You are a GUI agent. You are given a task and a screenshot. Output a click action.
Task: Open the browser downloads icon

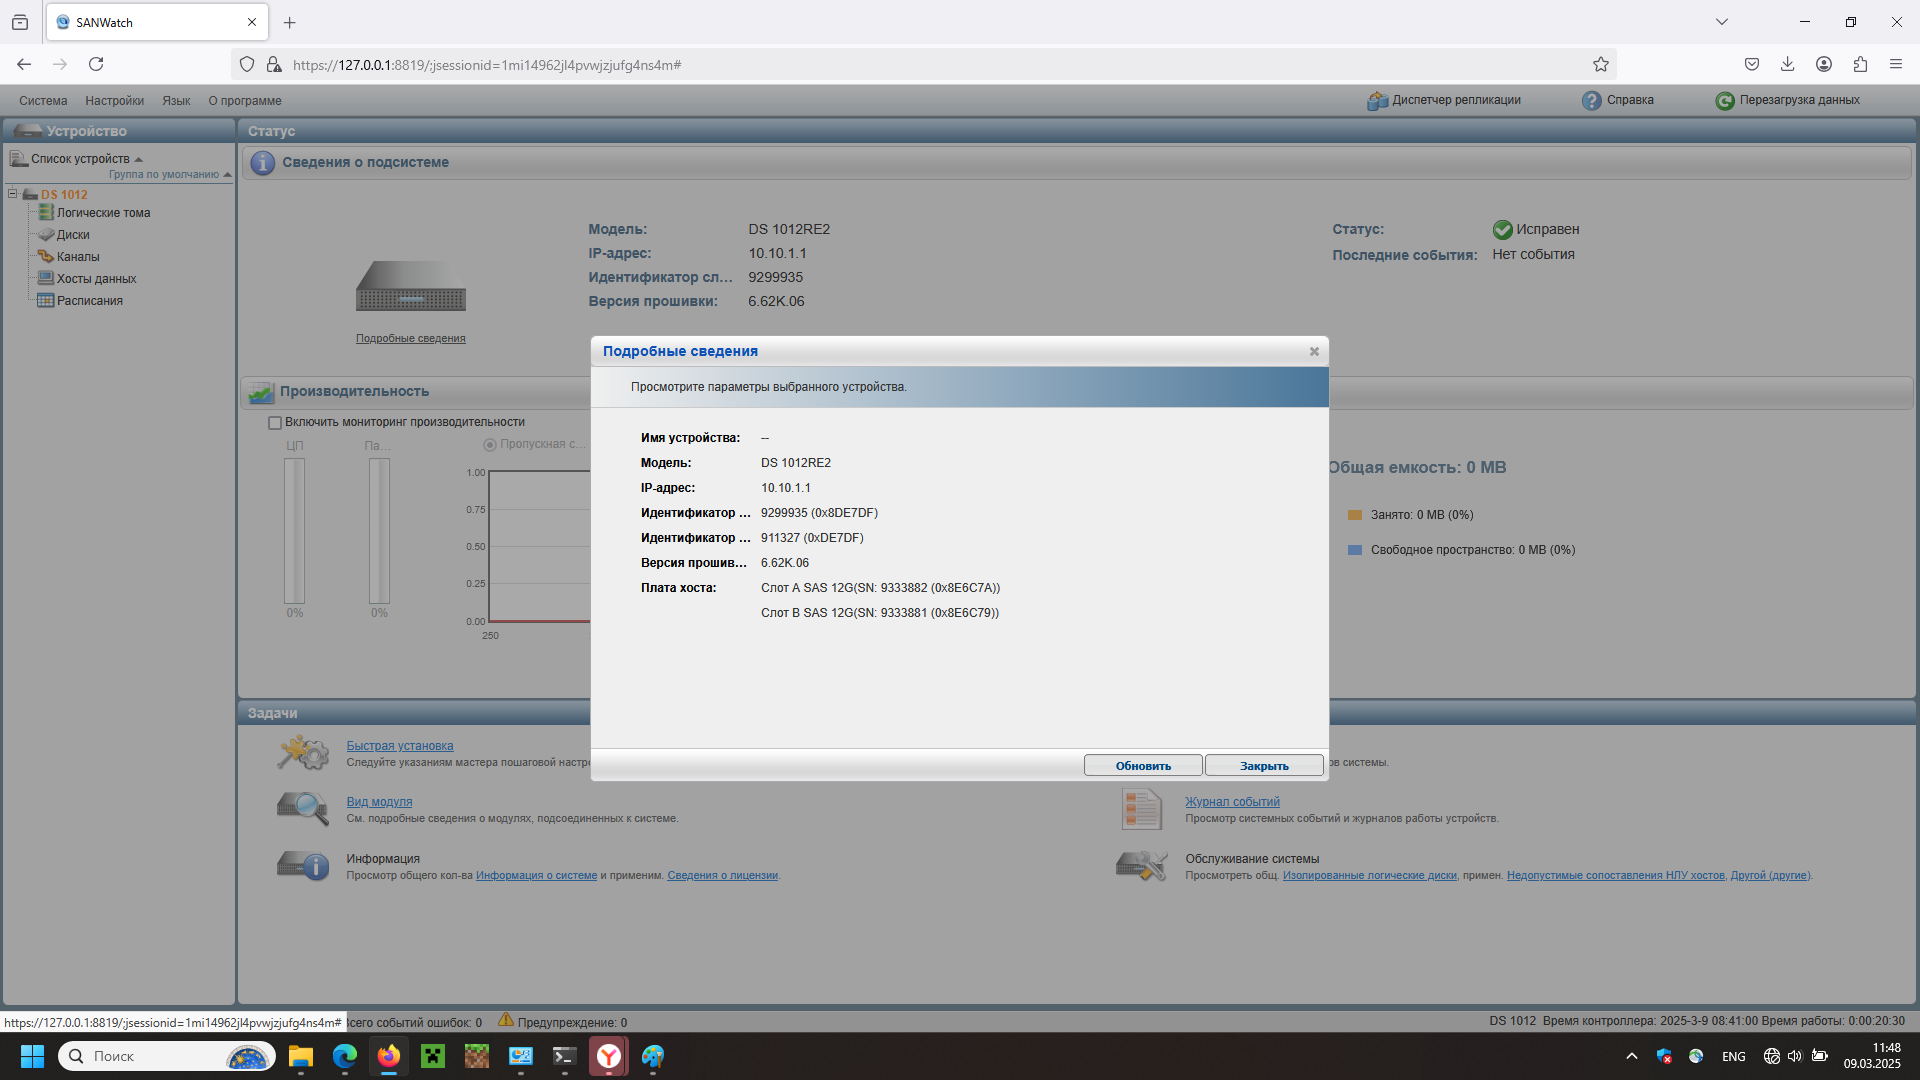tap(1787, 65)
